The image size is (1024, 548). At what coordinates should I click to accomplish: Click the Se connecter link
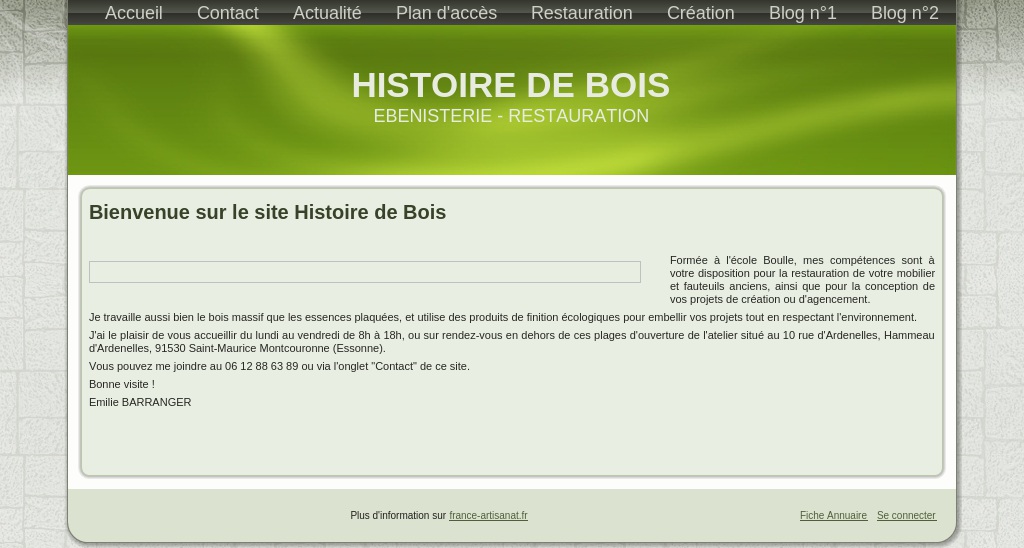click(x=906, y=515)
